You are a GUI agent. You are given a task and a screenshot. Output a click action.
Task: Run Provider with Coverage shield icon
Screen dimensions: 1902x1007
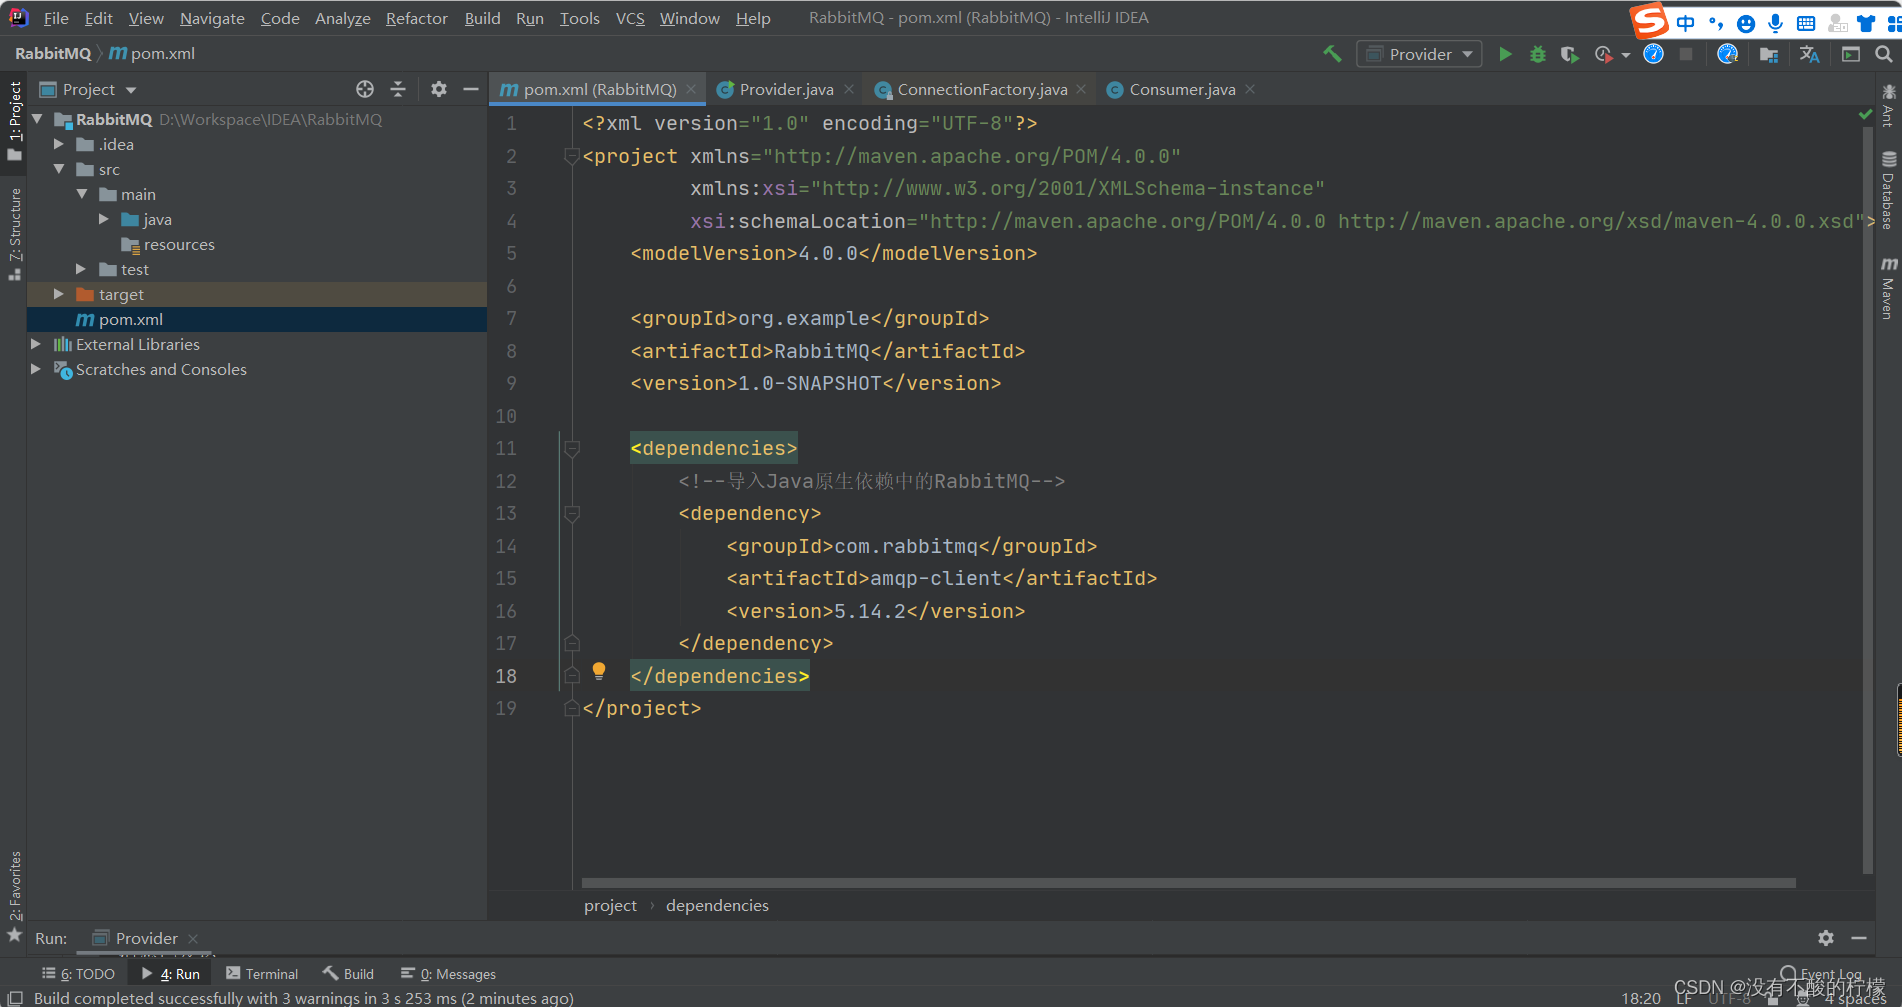(1570, 54)
